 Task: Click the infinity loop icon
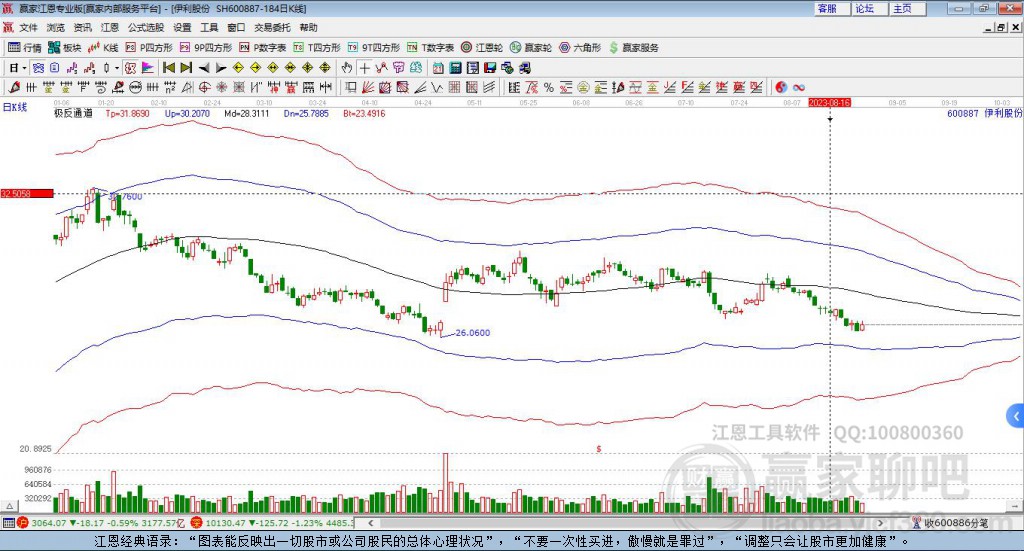coord(799,87)
